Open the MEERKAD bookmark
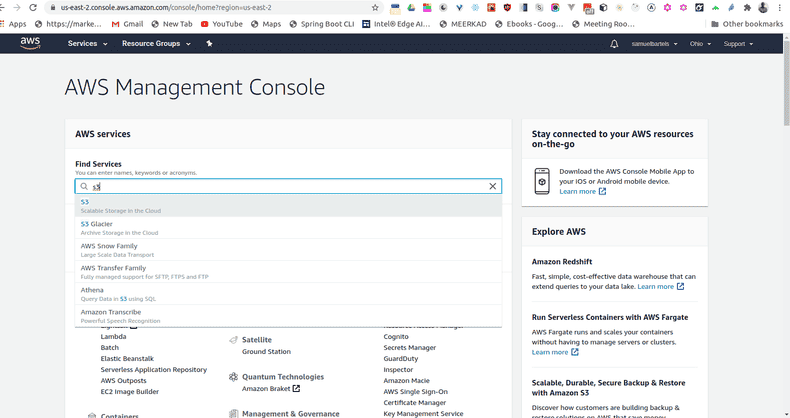Screen dimensions: 790x418 tap(463, 24)
